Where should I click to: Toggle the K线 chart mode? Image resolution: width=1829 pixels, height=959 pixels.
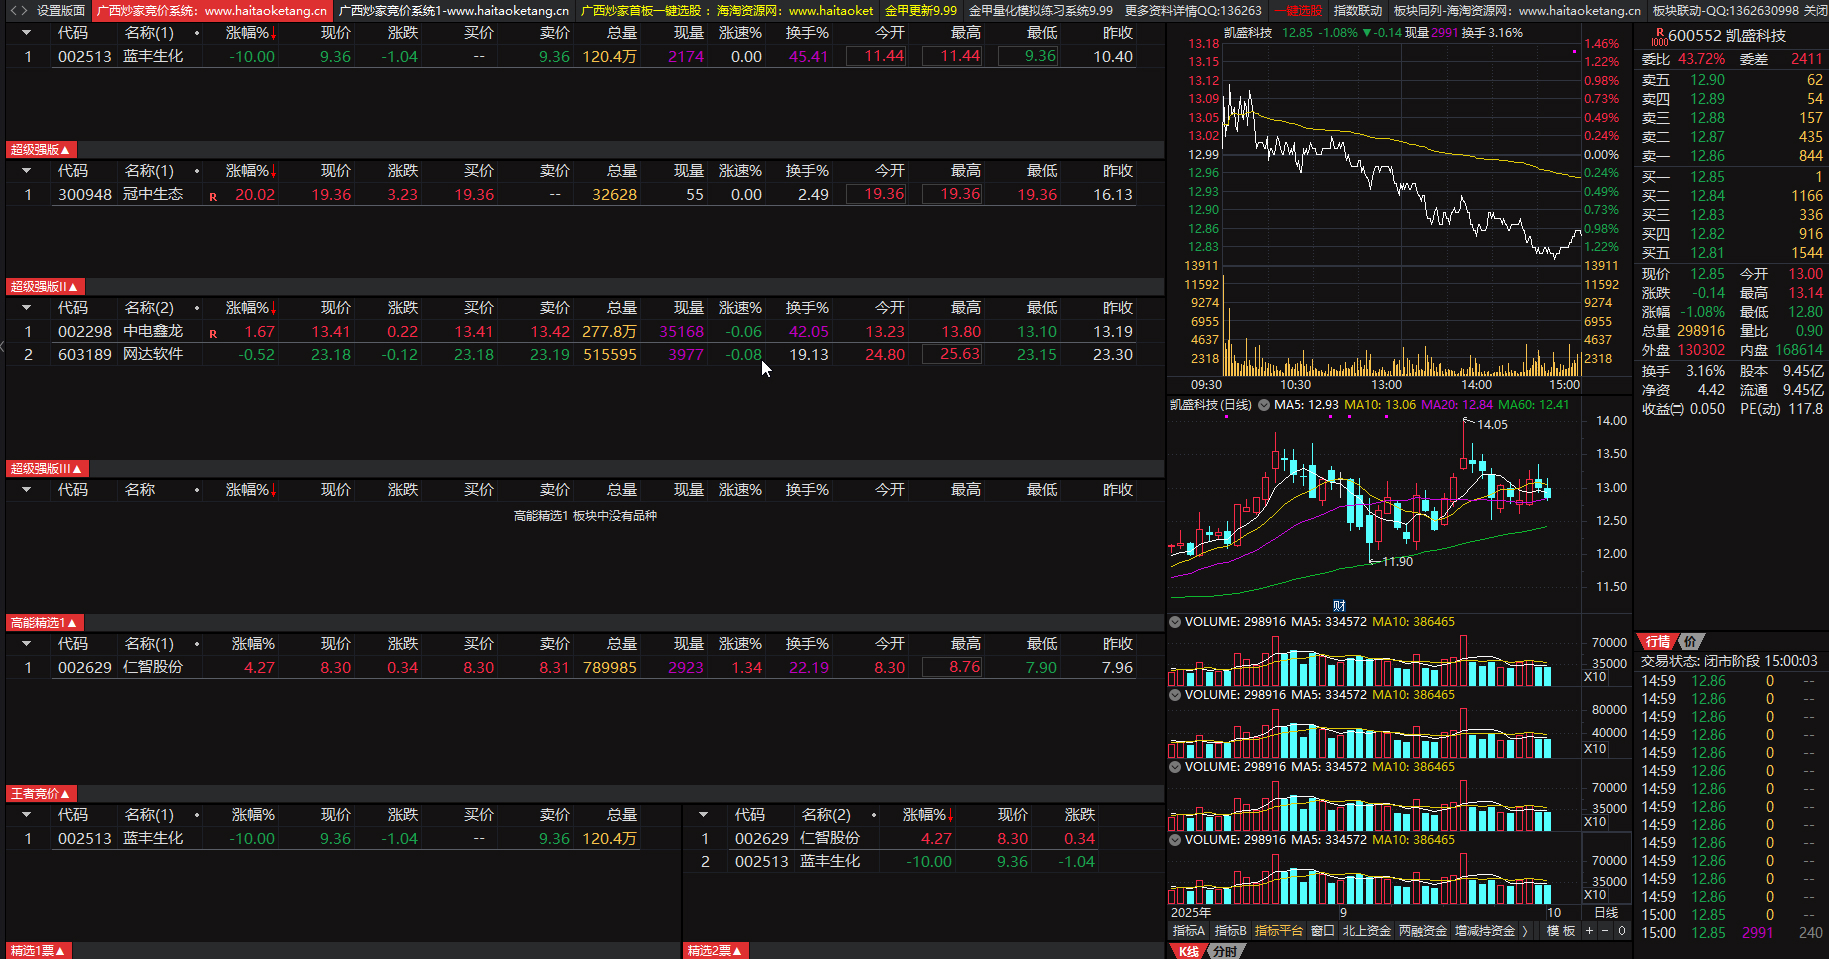pyautogui.click(x=1188, y=951)
